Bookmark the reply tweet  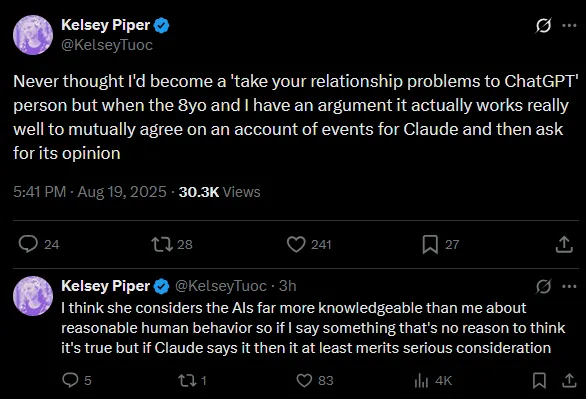(539, 380)
